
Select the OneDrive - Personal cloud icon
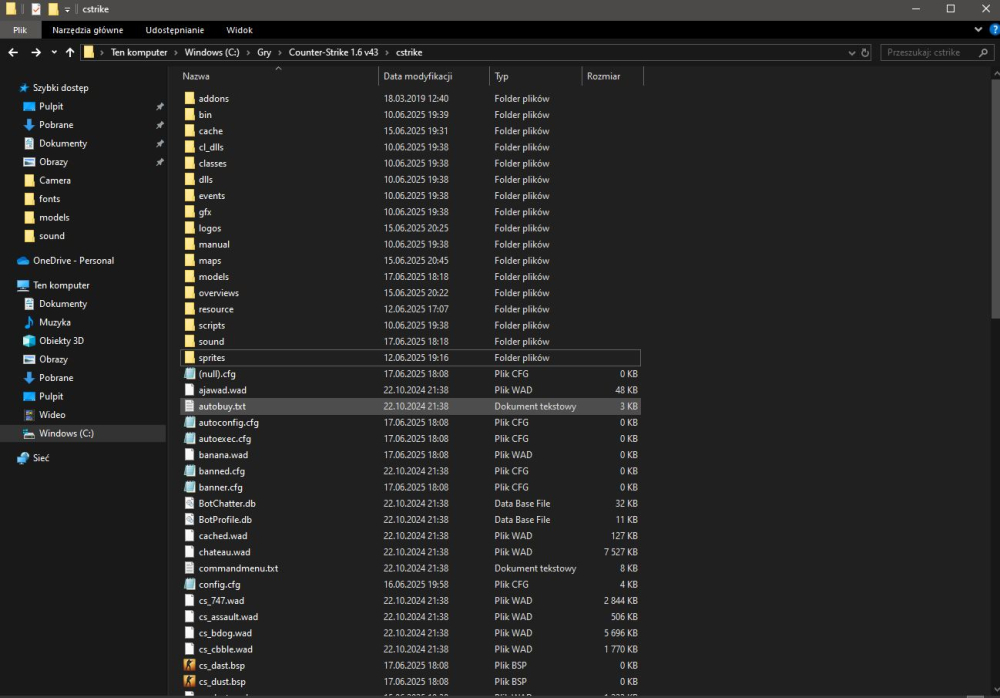[24, 261]
